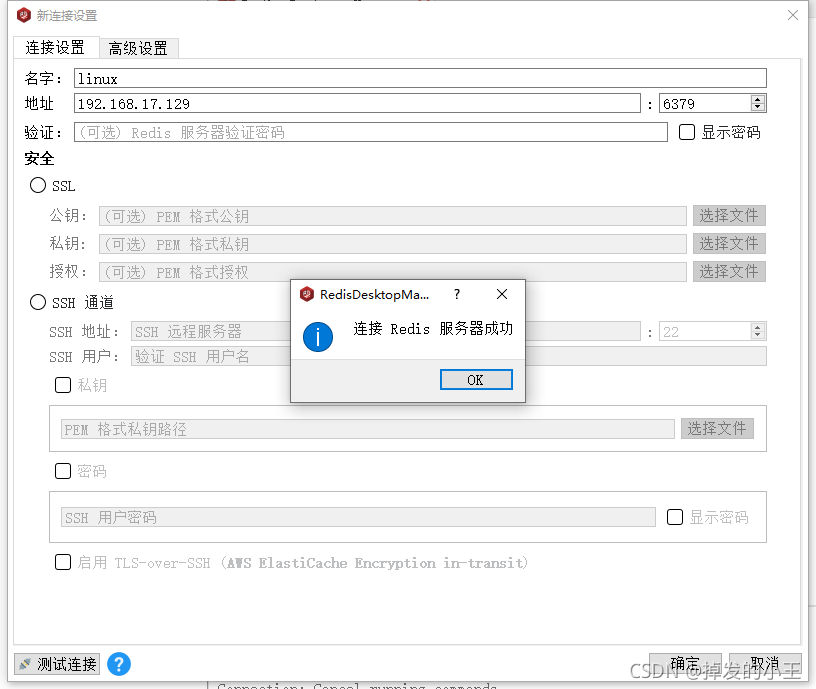Select the SSL radio button

37,185
